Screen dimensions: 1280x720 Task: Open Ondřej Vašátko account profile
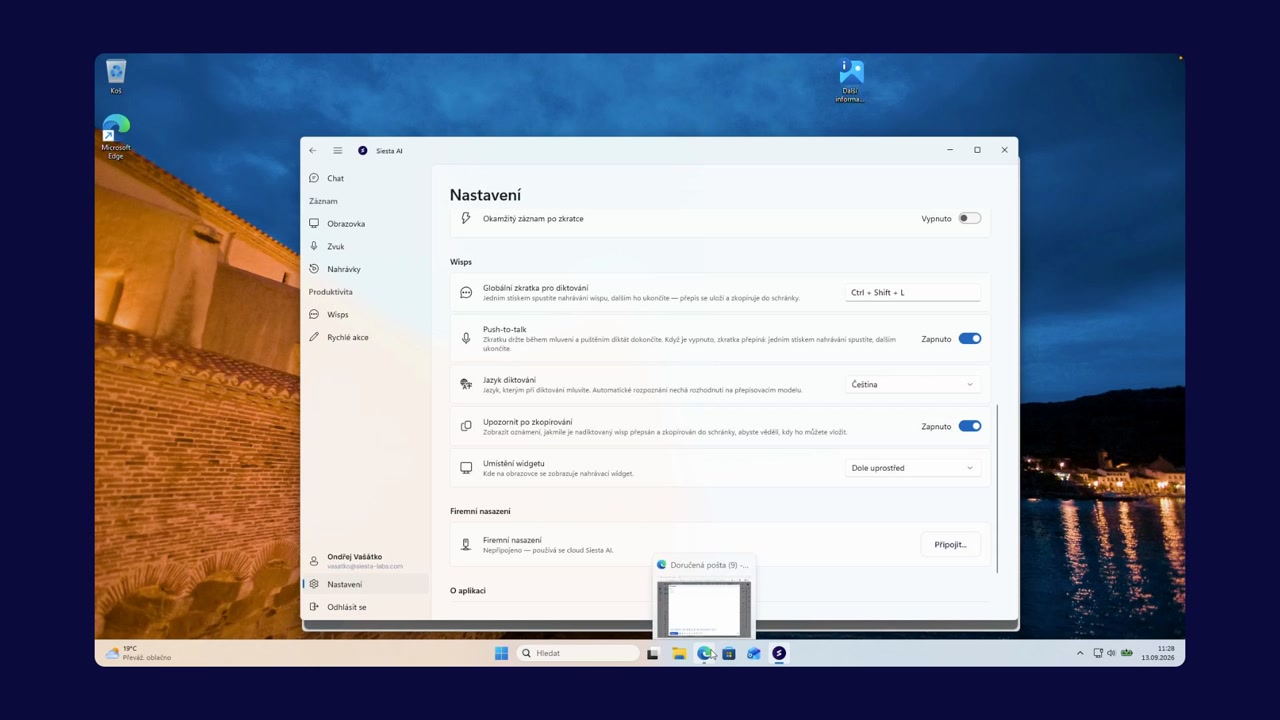(x=365, y=561)
